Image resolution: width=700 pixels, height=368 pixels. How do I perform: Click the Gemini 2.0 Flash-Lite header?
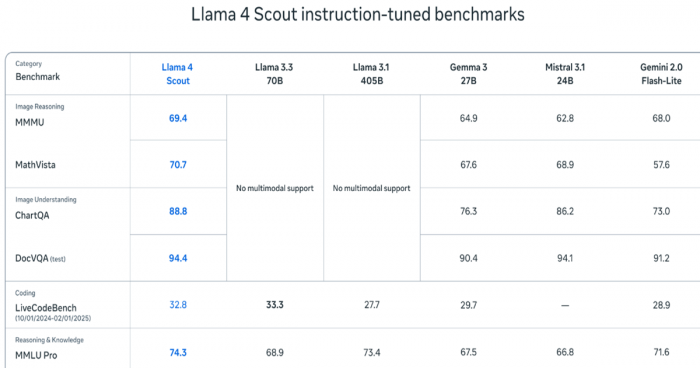pos(661,74)
